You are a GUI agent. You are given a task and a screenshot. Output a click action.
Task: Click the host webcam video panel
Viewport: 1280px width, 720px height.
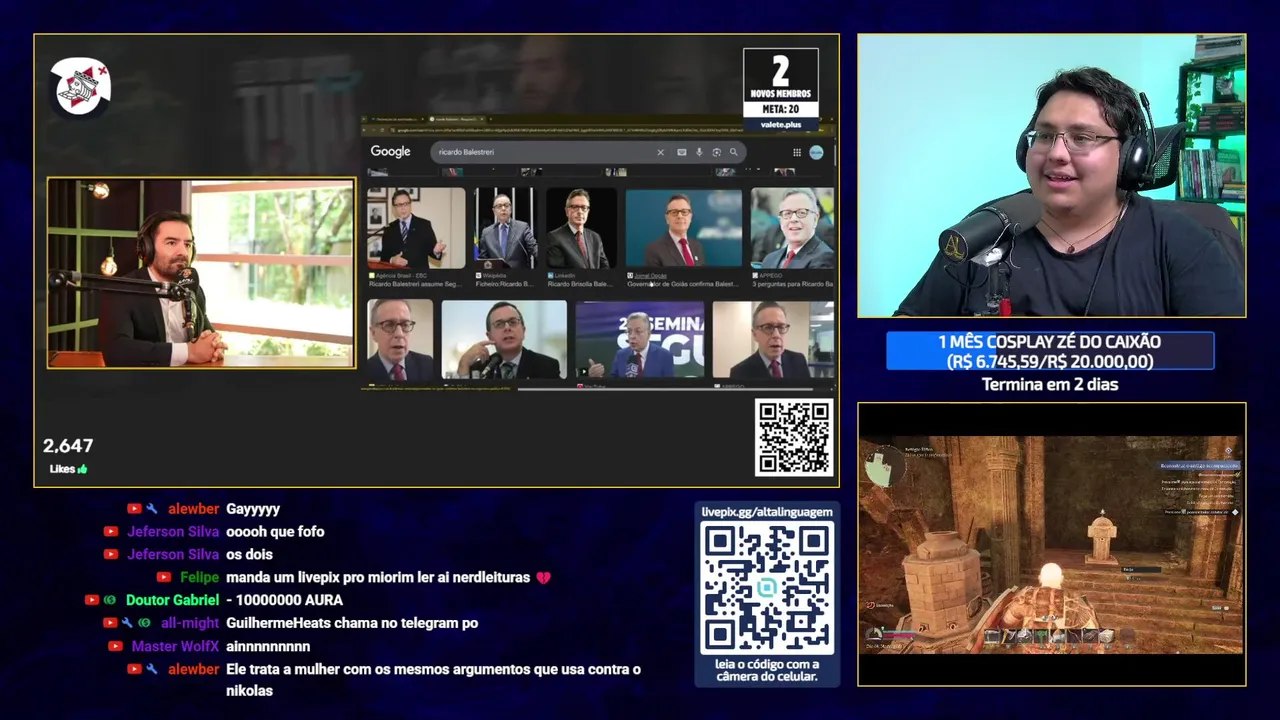click(x=1051, y=176)
